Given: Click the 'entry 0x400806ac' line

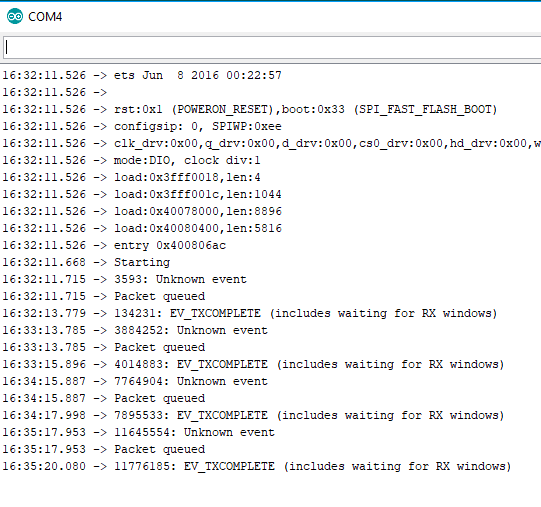Looking at the screenshot, I should pyautogui.click(x=114, y=245).
